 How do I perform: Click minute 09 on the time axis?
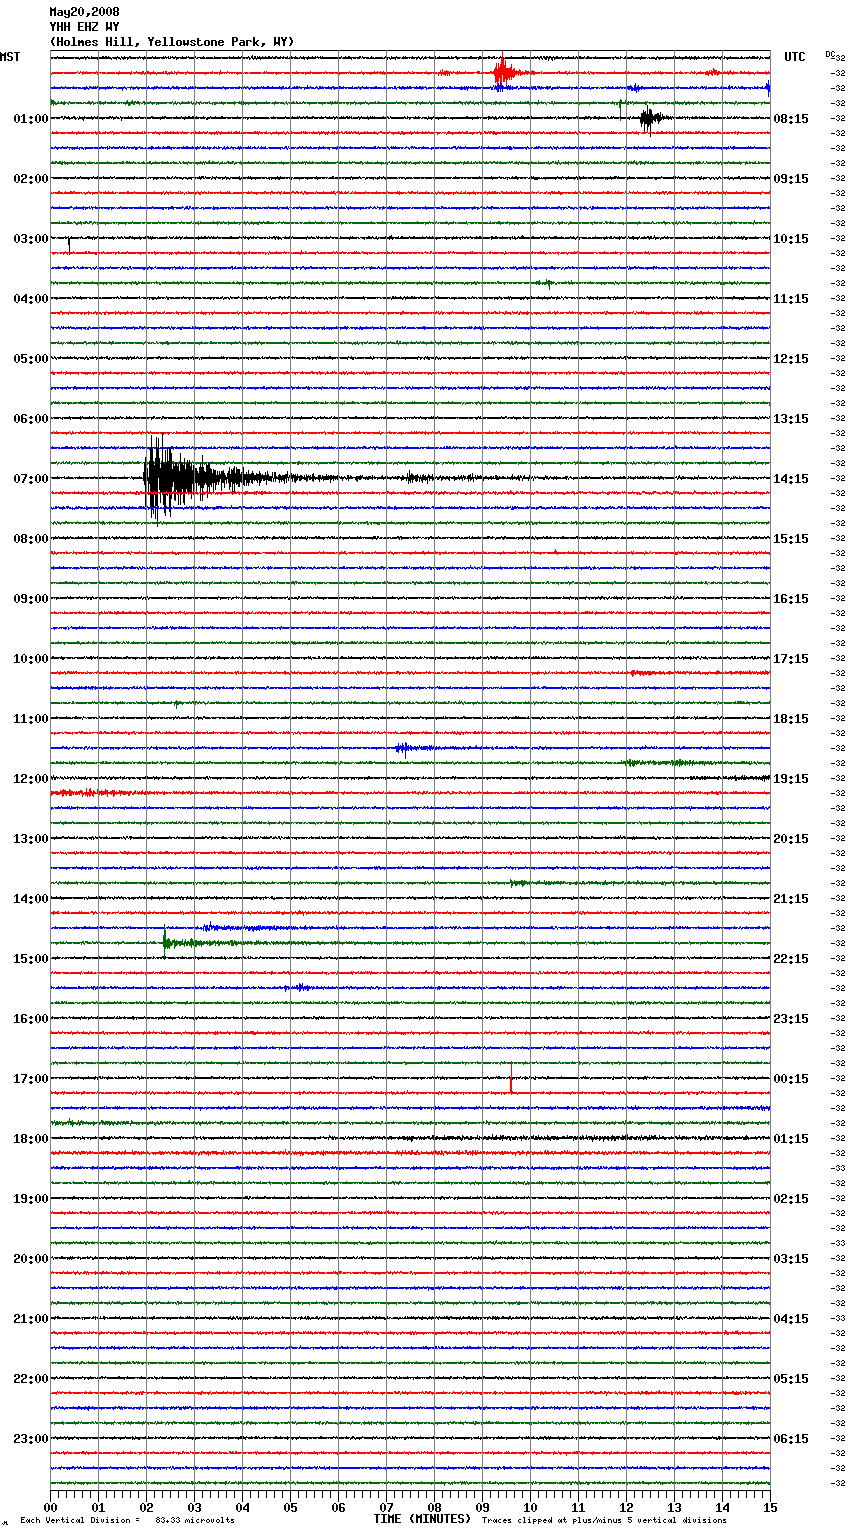coord(483,1507)
